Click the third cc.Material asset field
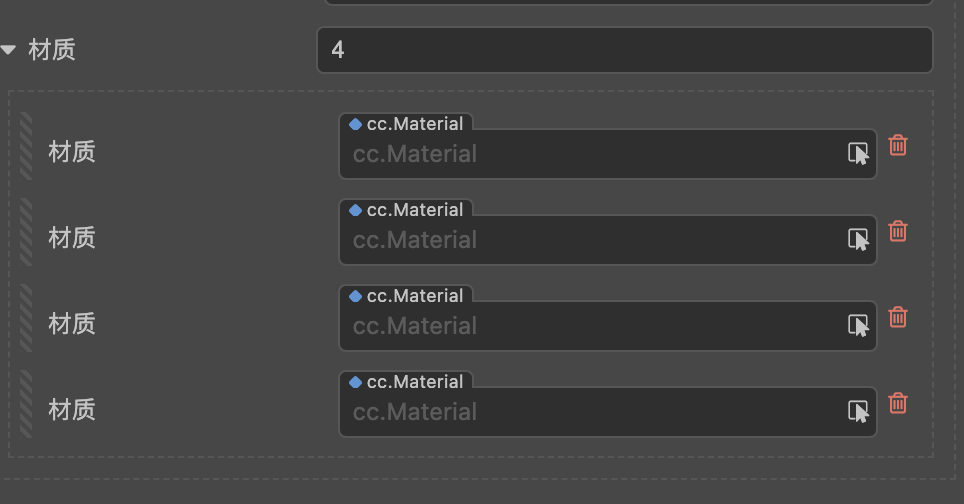Image resolution: width=964 pixels, height=504 pixels. 590,326
